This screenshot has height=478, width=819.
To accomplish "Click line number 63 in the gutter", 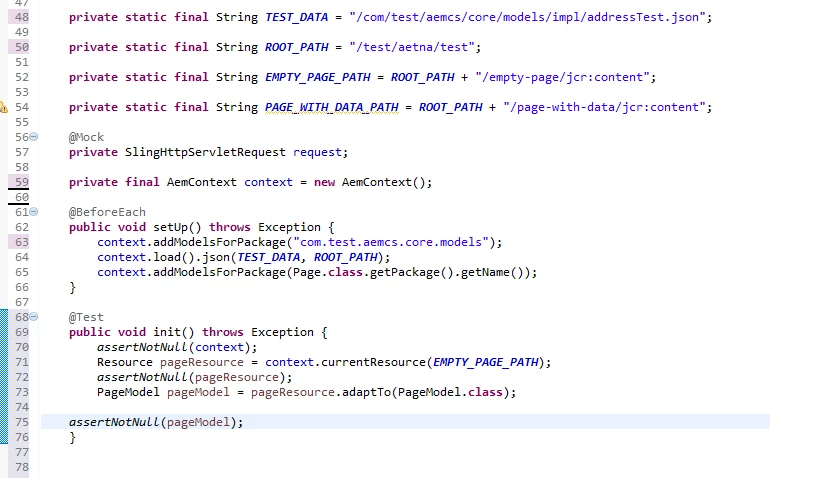I will pyautogui.click(x=22, y=242).
